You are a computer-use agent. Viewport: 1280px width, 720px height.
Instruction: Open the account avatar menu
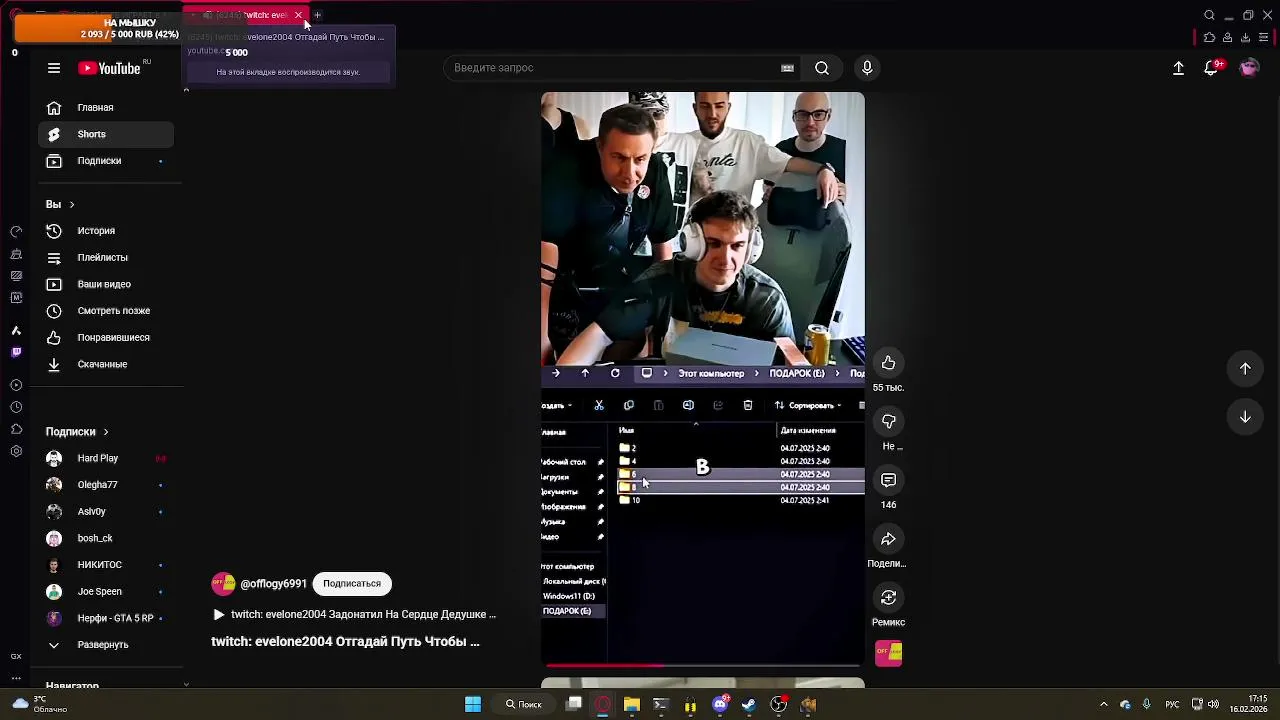pyautogui.click(x=1249, y=68)
